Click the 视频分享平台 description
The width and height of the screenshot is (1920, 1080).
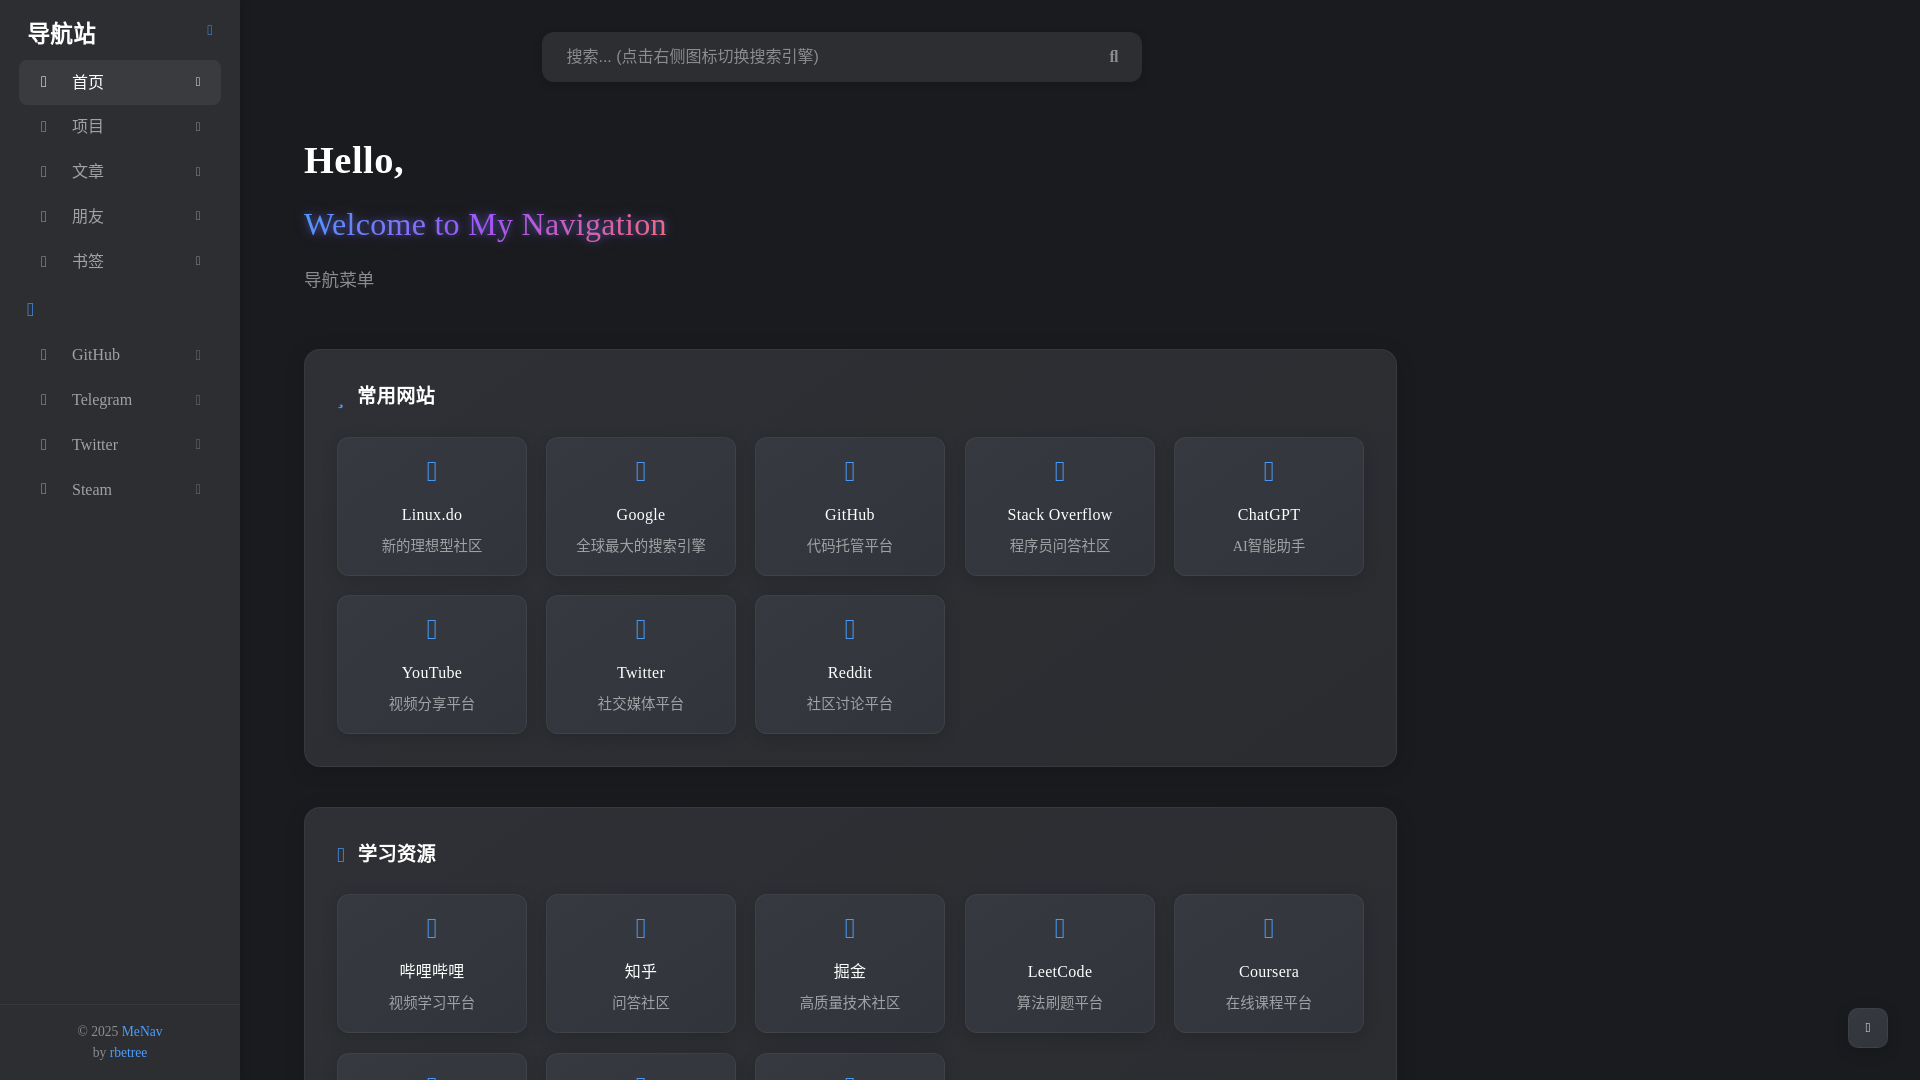pos(432,704)
